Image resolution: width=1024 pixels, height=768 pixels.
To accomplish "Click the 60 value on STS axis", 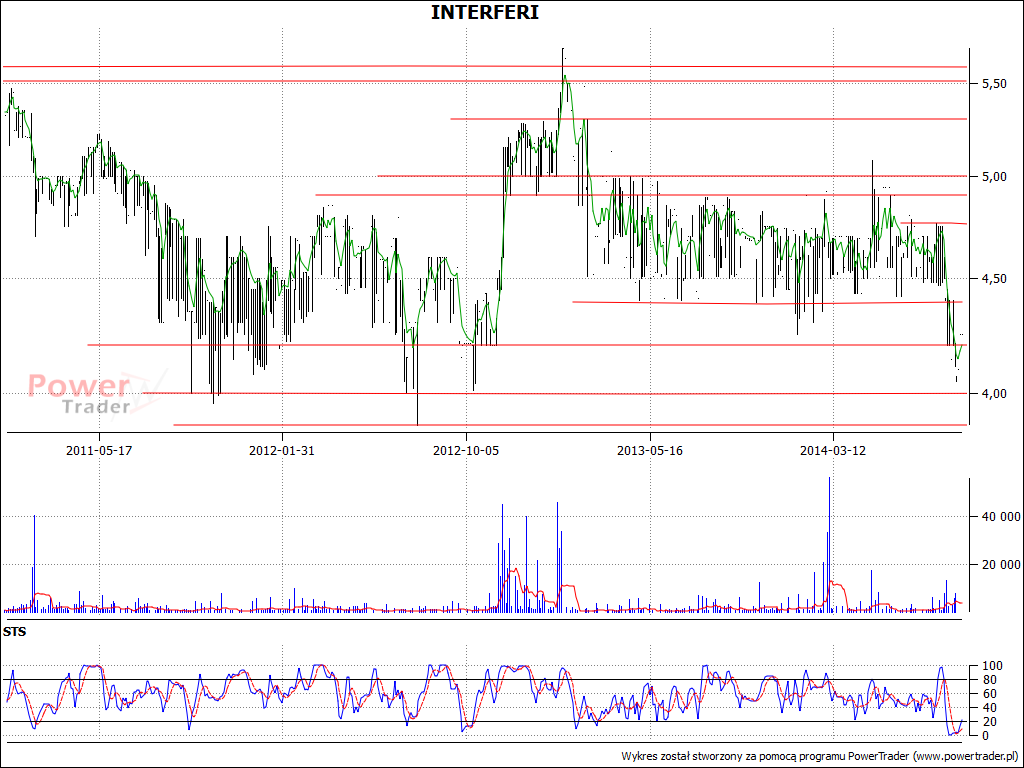I will tap(989, 694).
